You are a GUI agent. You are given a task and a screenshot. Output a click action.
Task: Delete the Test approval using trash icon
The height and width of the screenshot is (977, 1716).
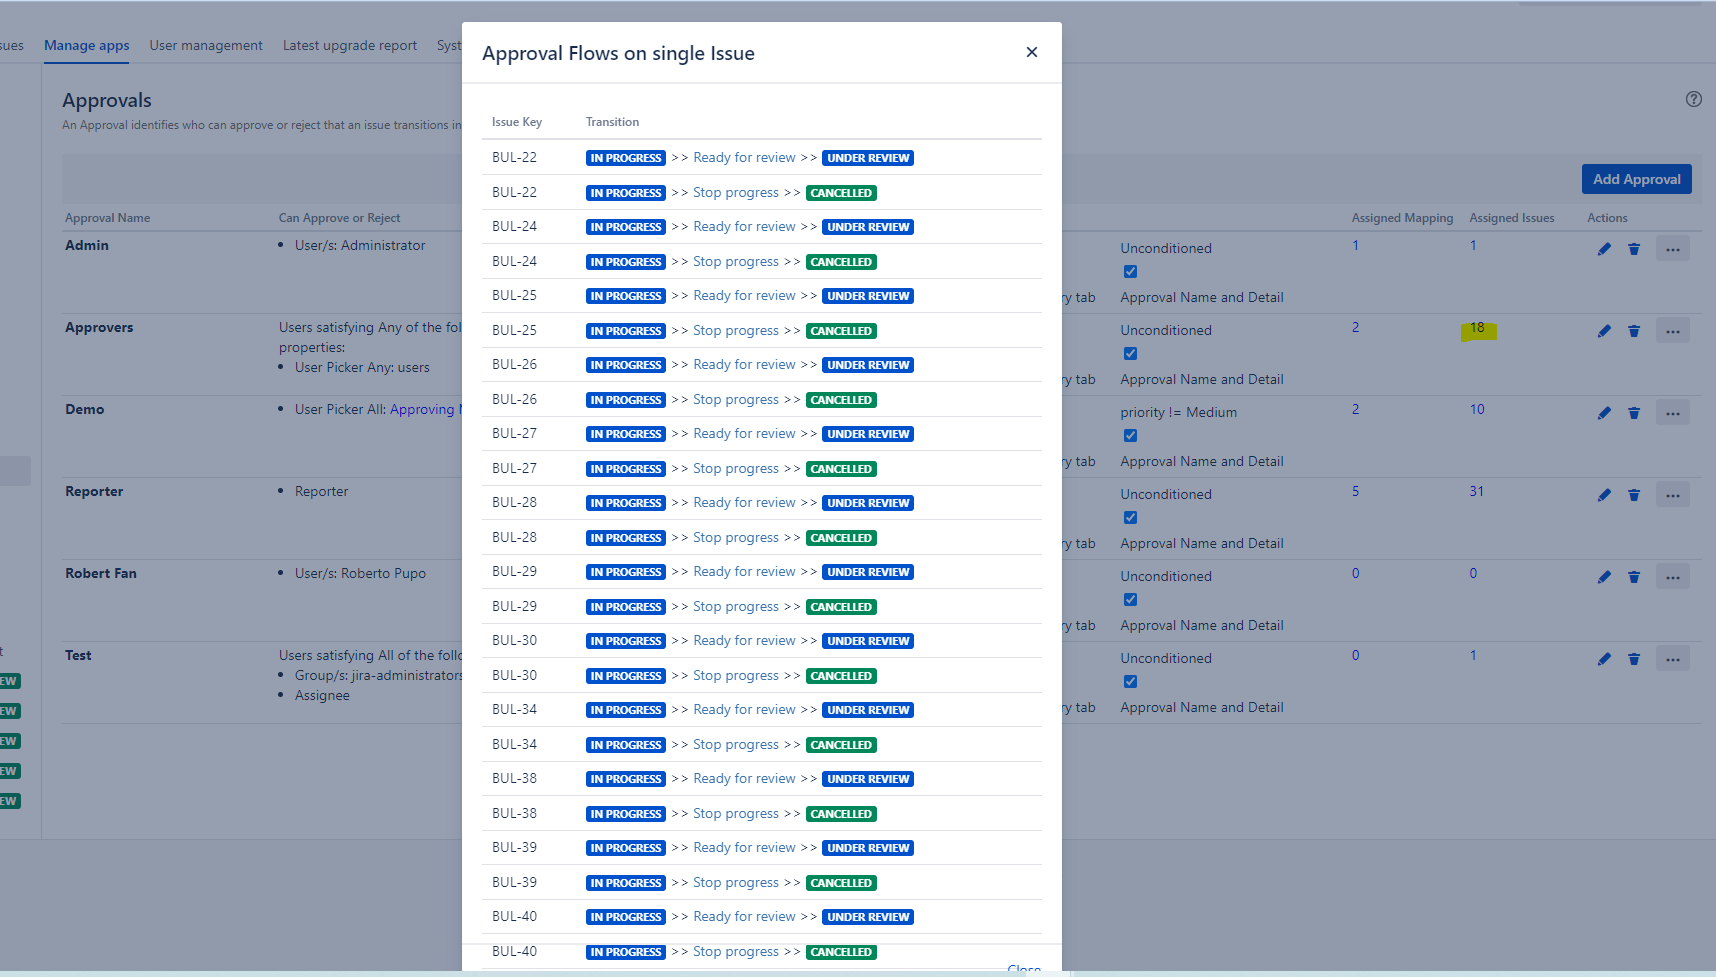(1634, 659)
